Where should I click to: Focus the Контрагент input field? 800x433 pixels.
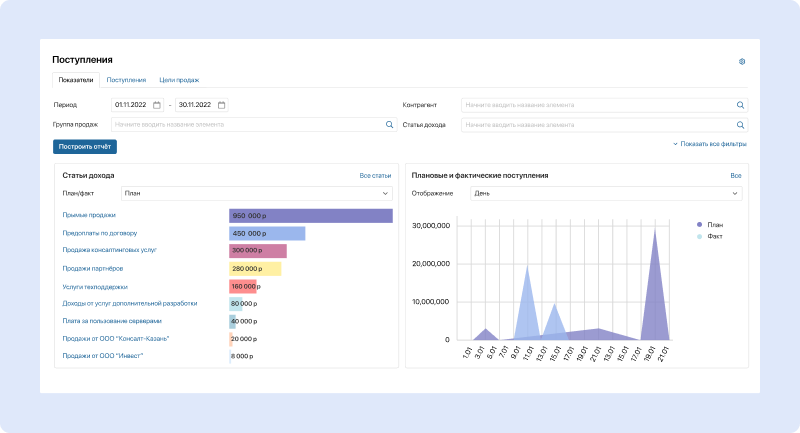click(605, 105)
